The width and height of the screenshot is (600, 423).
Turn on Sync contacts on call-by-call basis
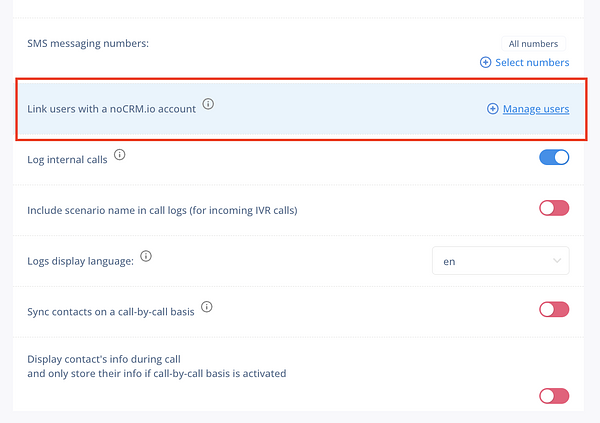[554, 309]
